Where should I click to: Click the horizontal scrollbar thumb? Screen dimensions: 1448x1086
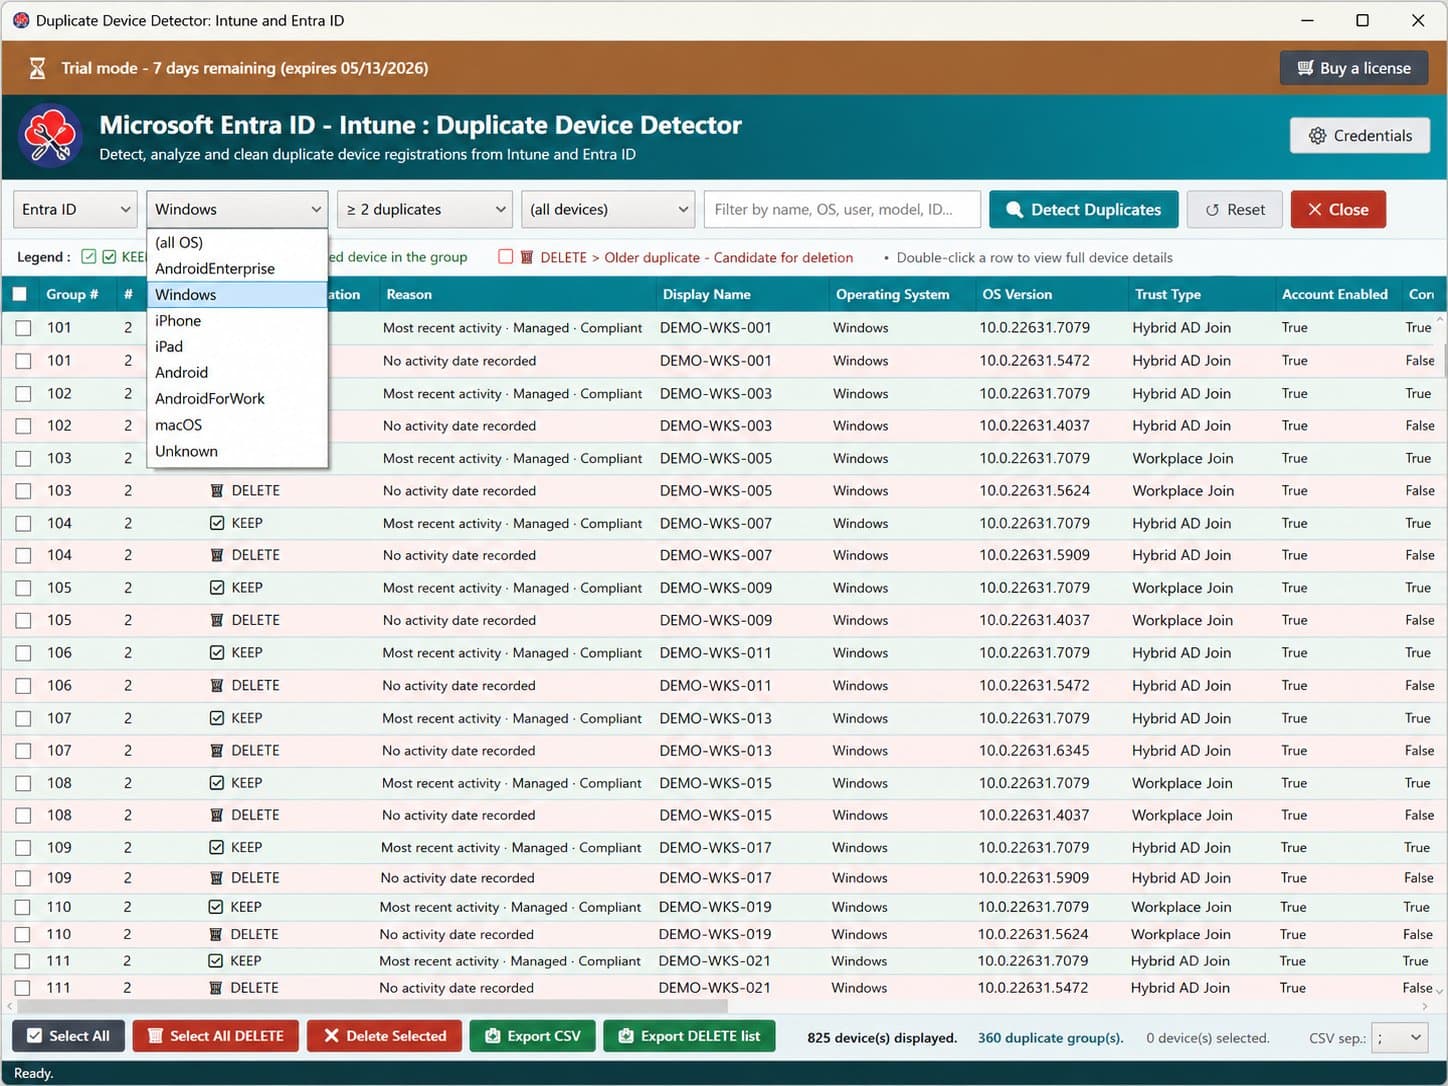[372, 1007]
